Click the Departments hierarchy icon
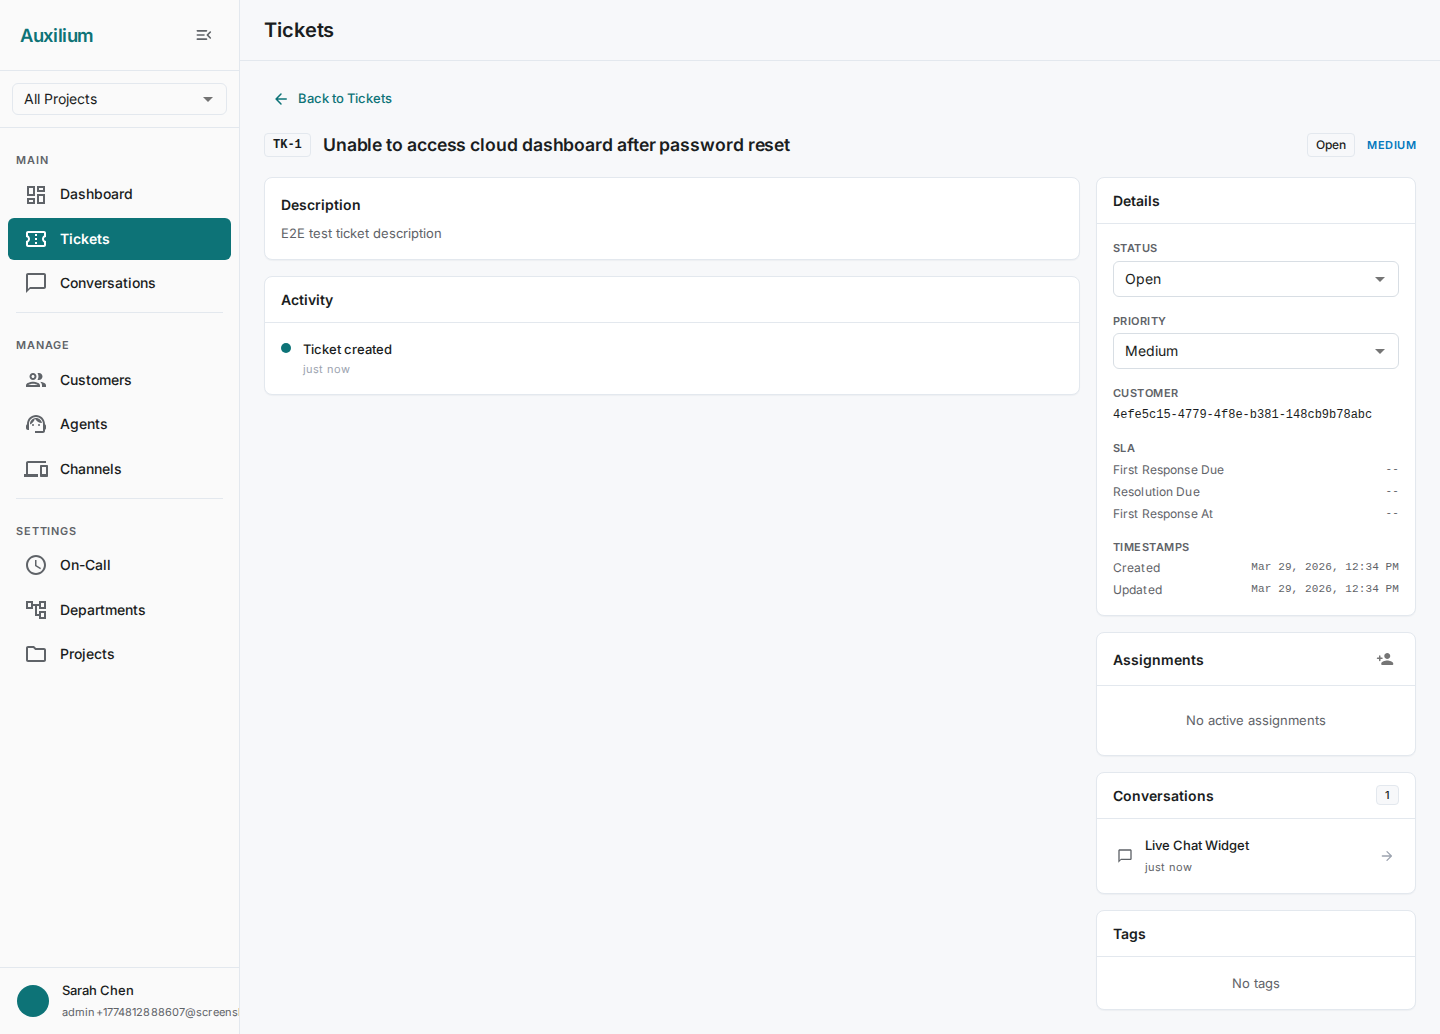Screen dimensions: 1440x1034 (36, 610)
